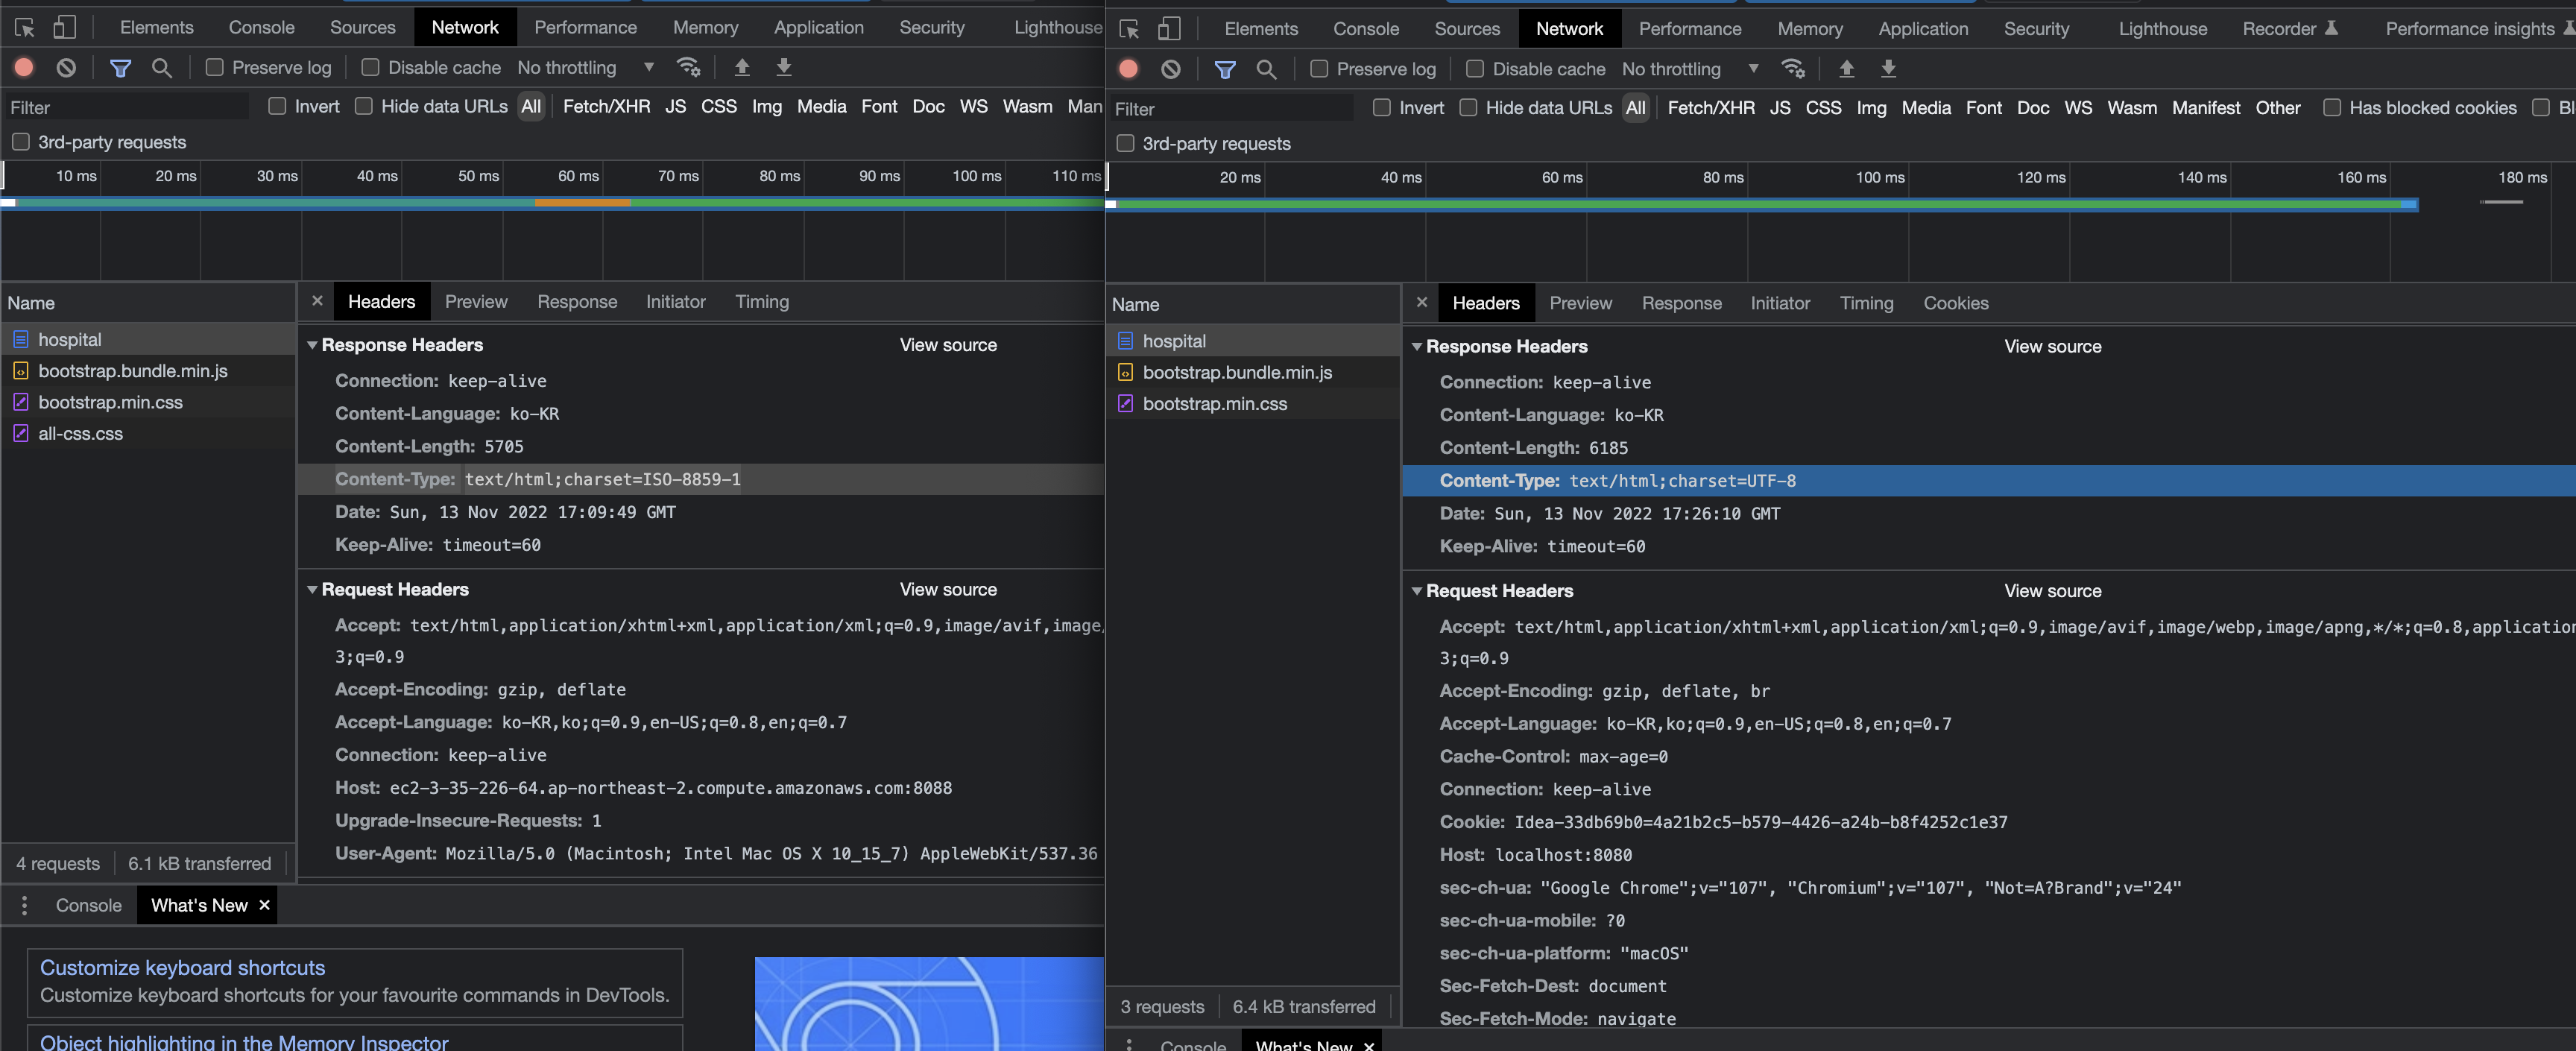This screenshot has width=2576, height=1051.
Task: Check Invert filter in left DevTools
Action: pyautogui.click(x=277, y=106)
